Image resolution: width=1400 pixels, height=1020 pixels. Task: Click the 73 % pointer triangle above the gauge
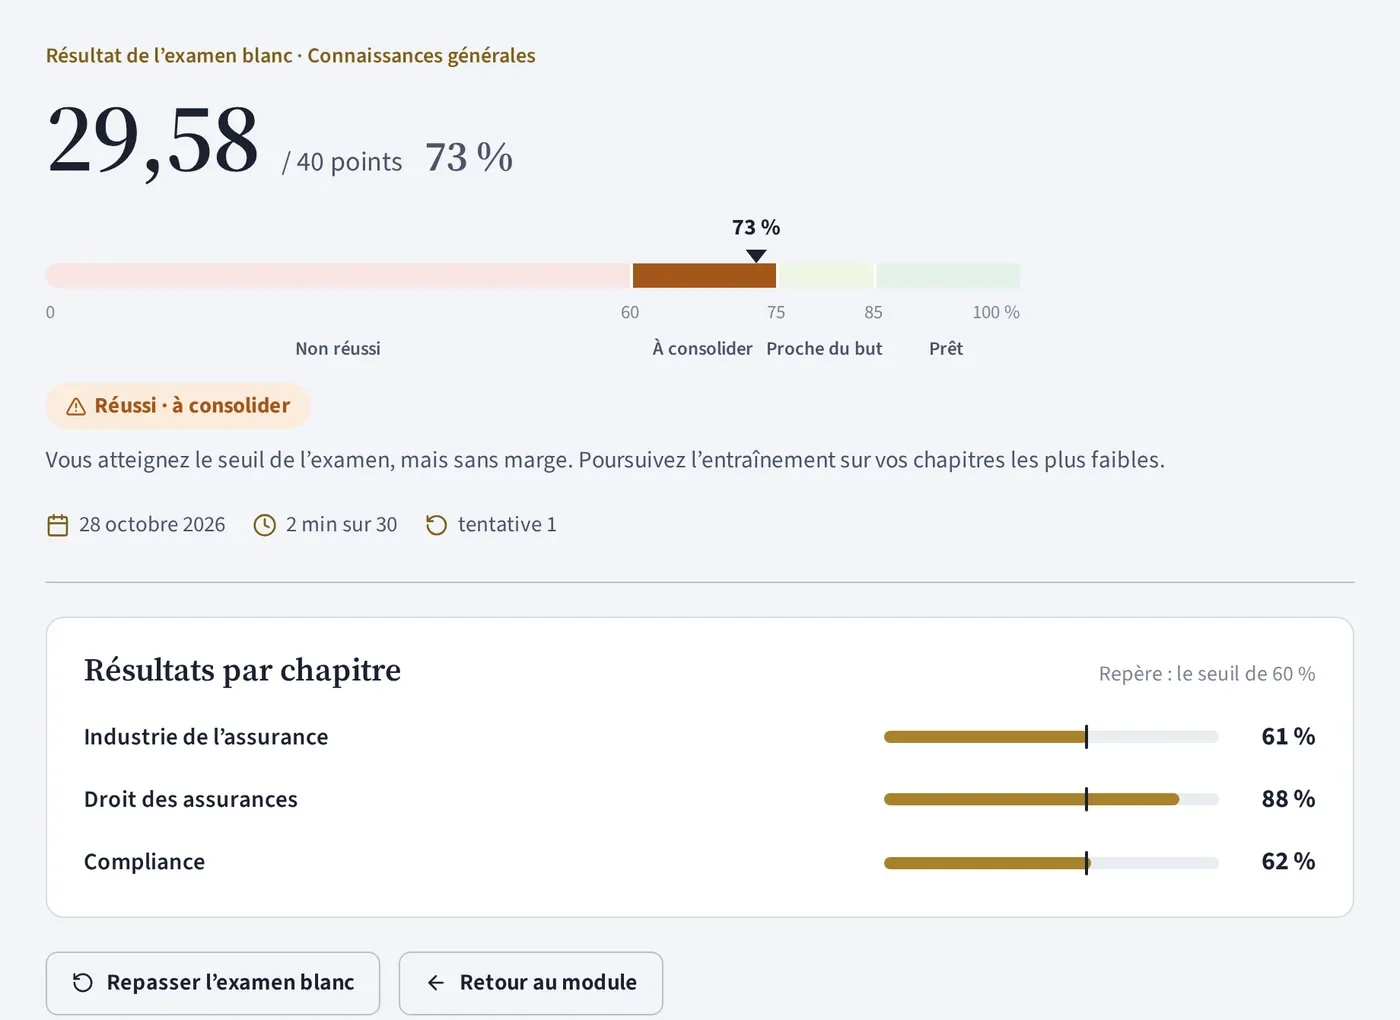[x=756, y=256]
